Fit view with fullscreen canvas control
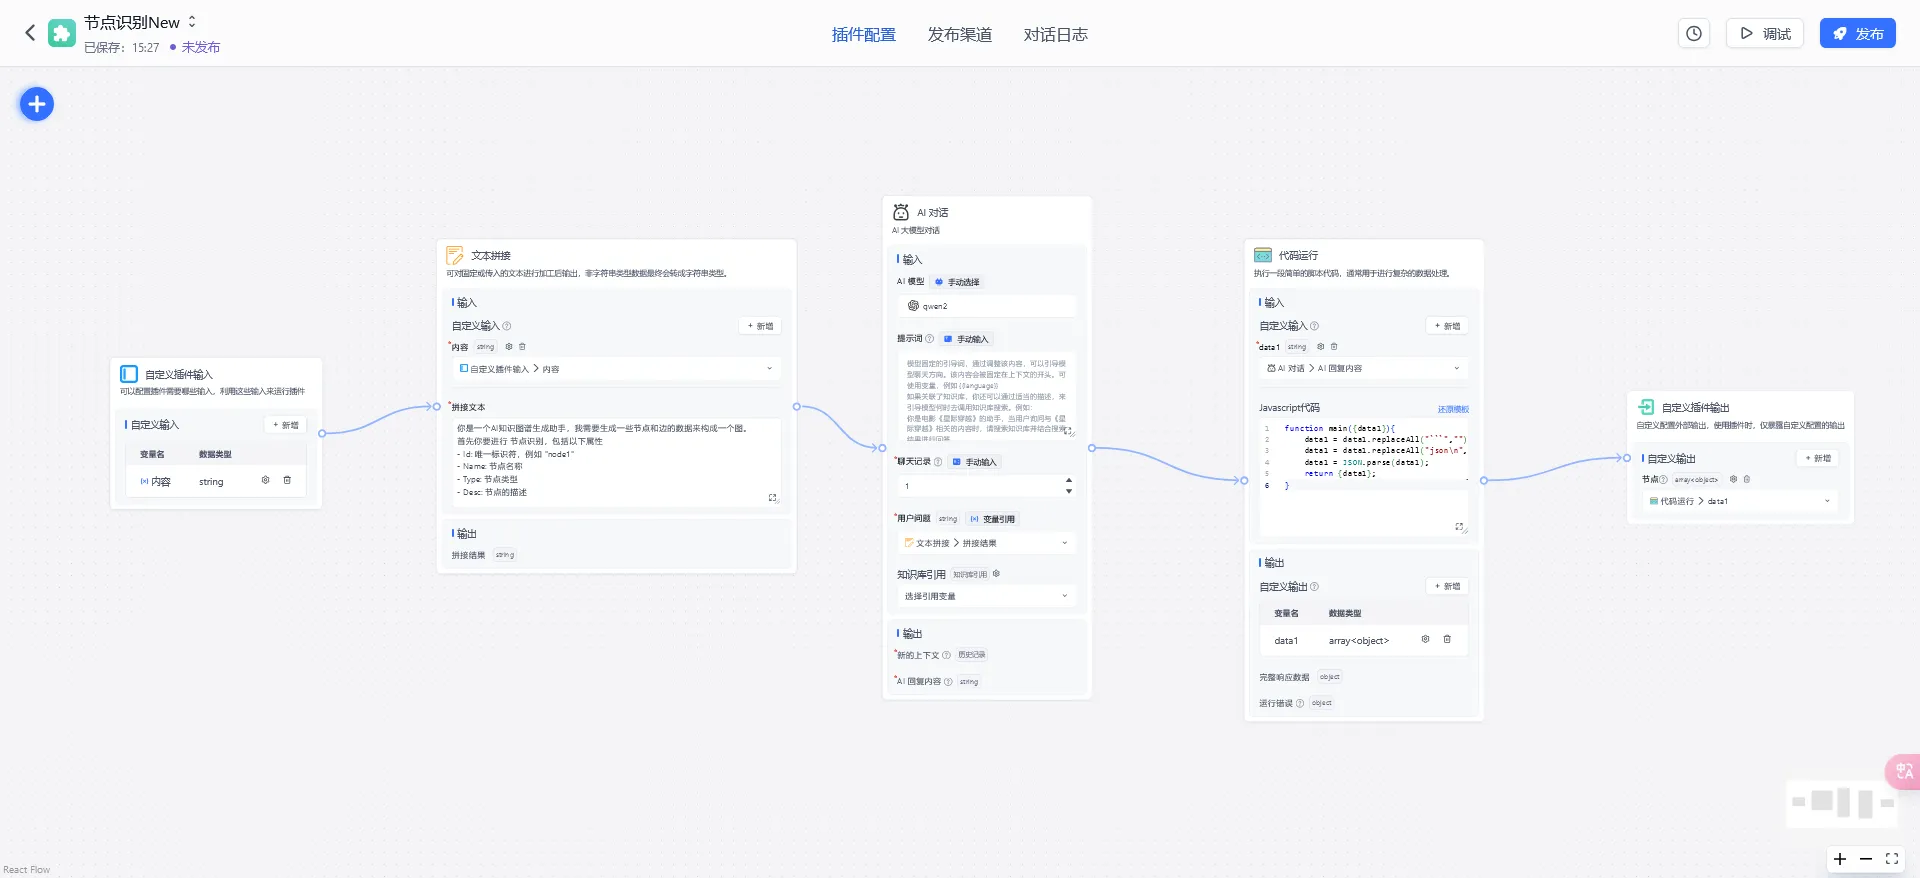This screenshot has width=1920, height=878. [x=1892, y=859]
